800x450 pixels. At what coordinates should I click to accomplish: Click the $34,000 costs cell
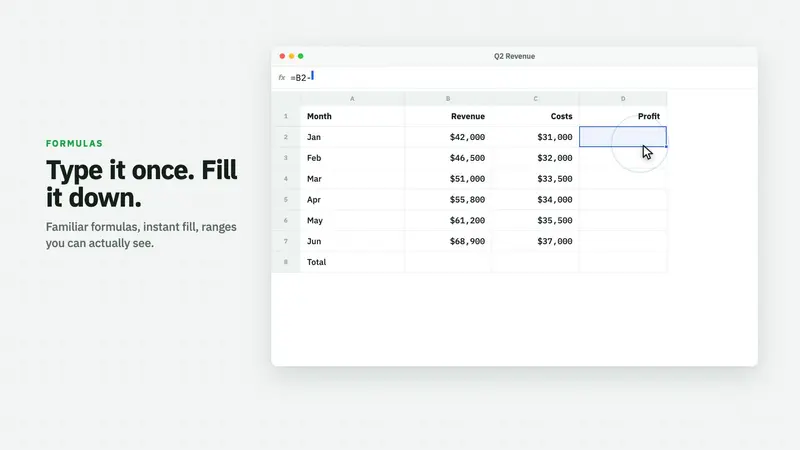(536, 199)
